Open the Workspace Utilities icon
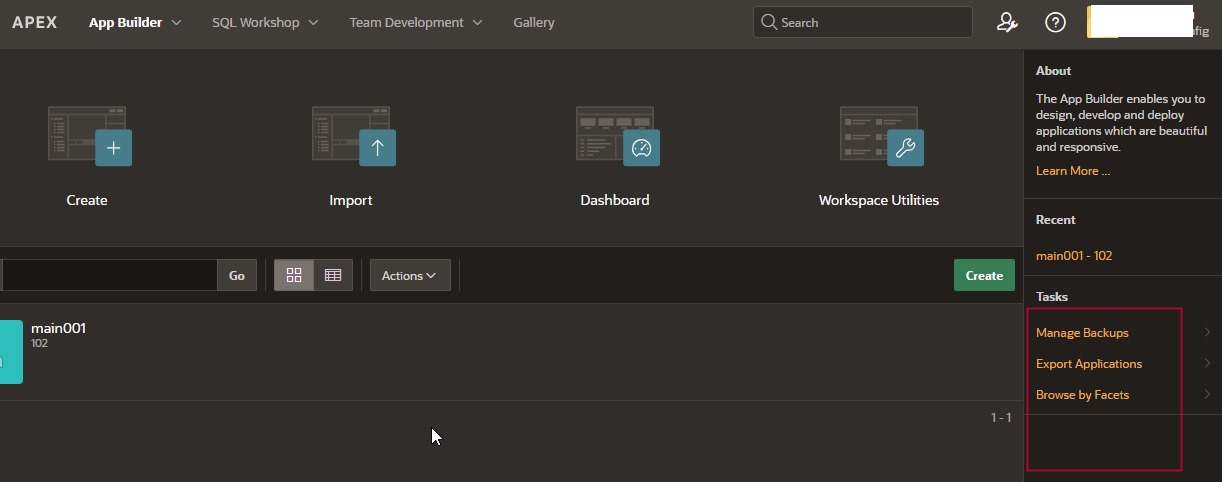This screenshot has height=482, width=1222. tap(881, 136)
